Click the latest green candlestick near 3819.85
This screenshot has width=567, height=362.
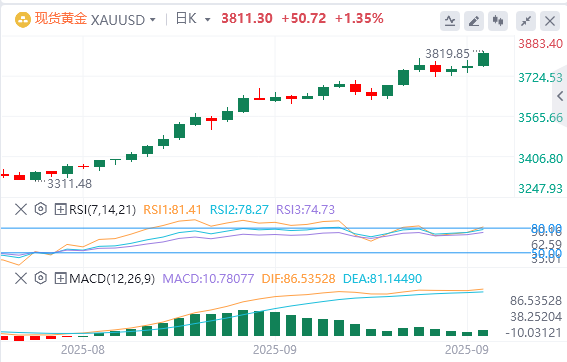(483, 59)
